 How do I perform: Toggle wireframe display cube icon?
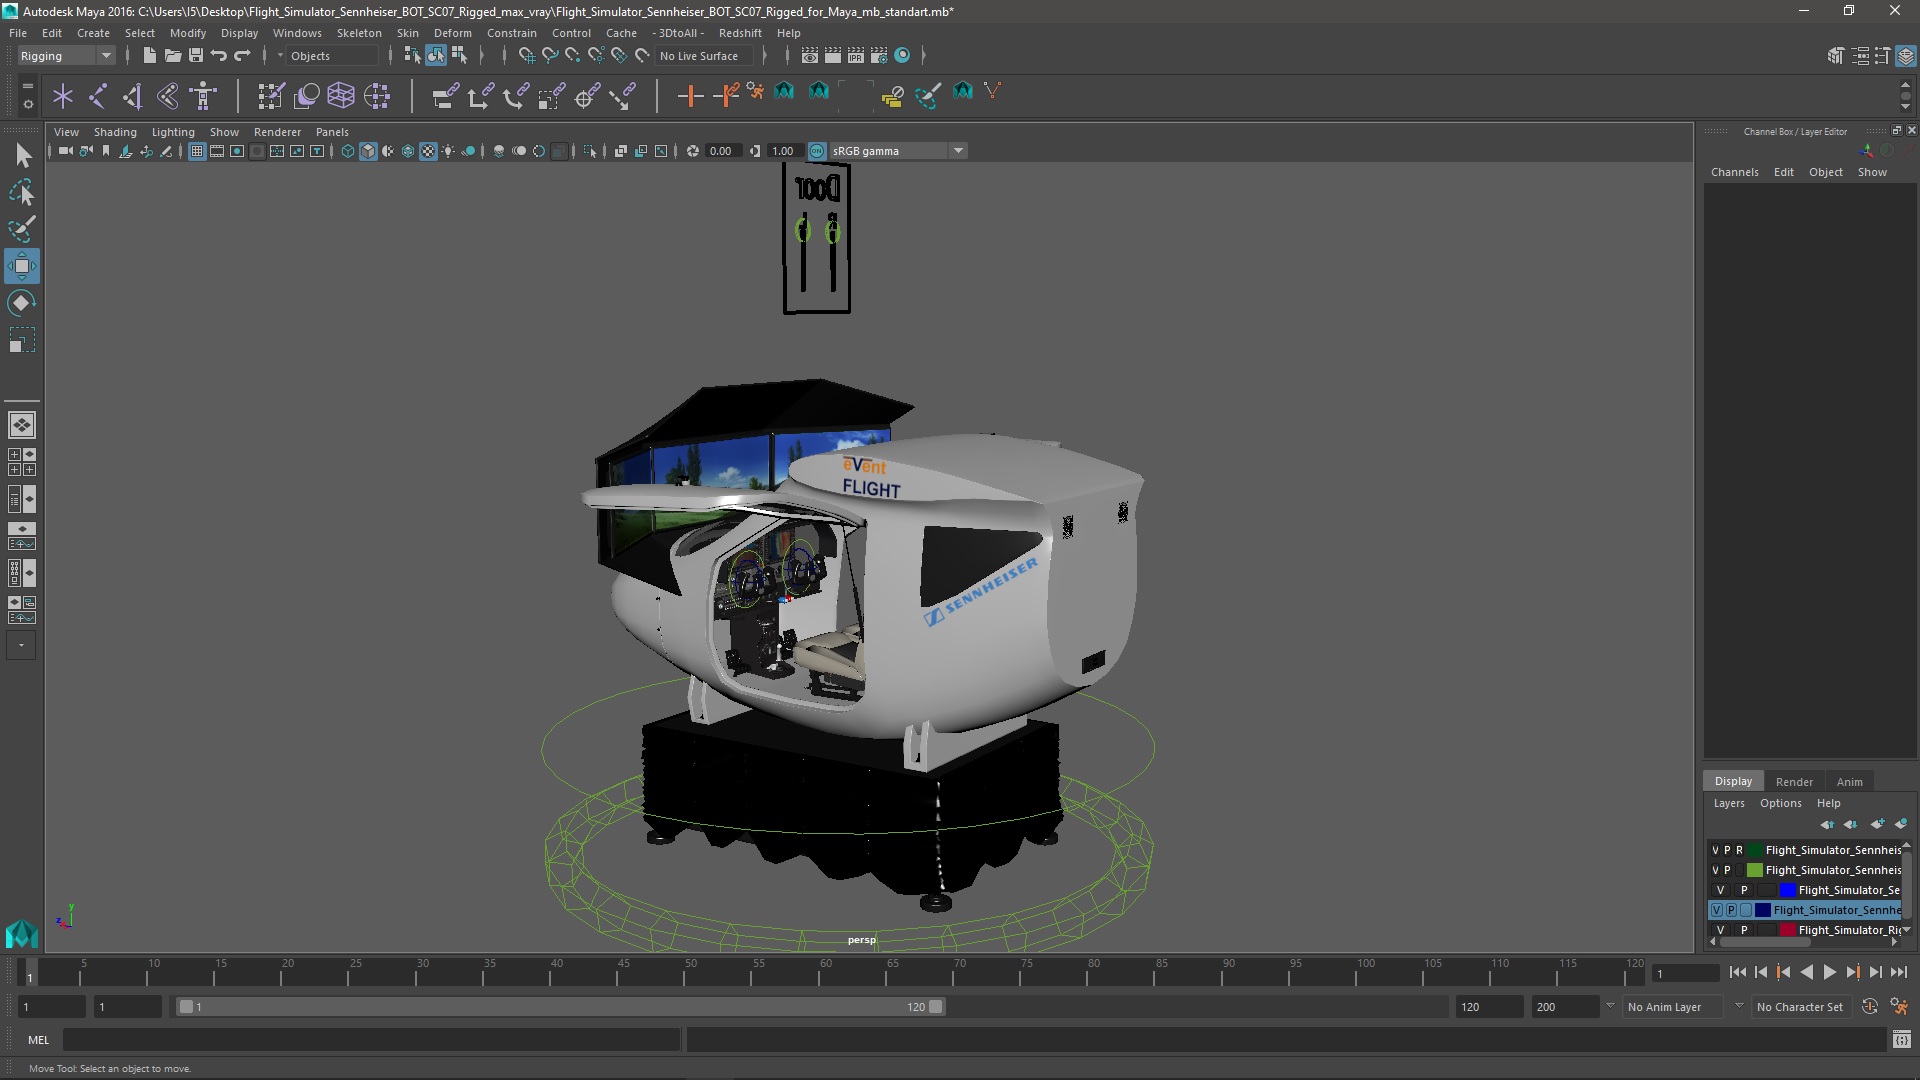[x=348, y=151]
